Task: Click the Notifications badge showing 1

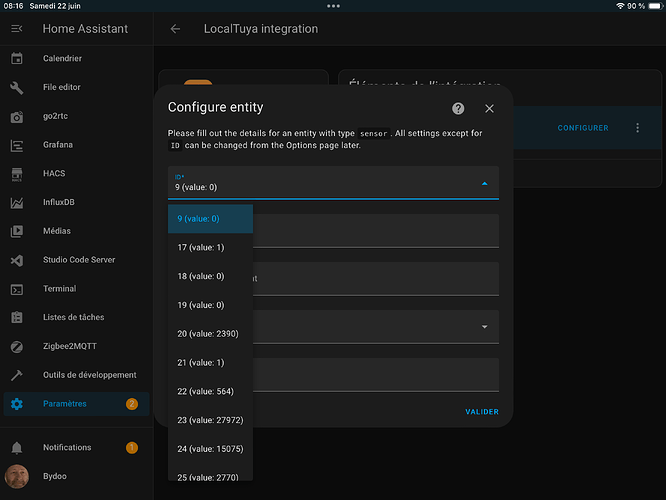Action: coord(132,447)
